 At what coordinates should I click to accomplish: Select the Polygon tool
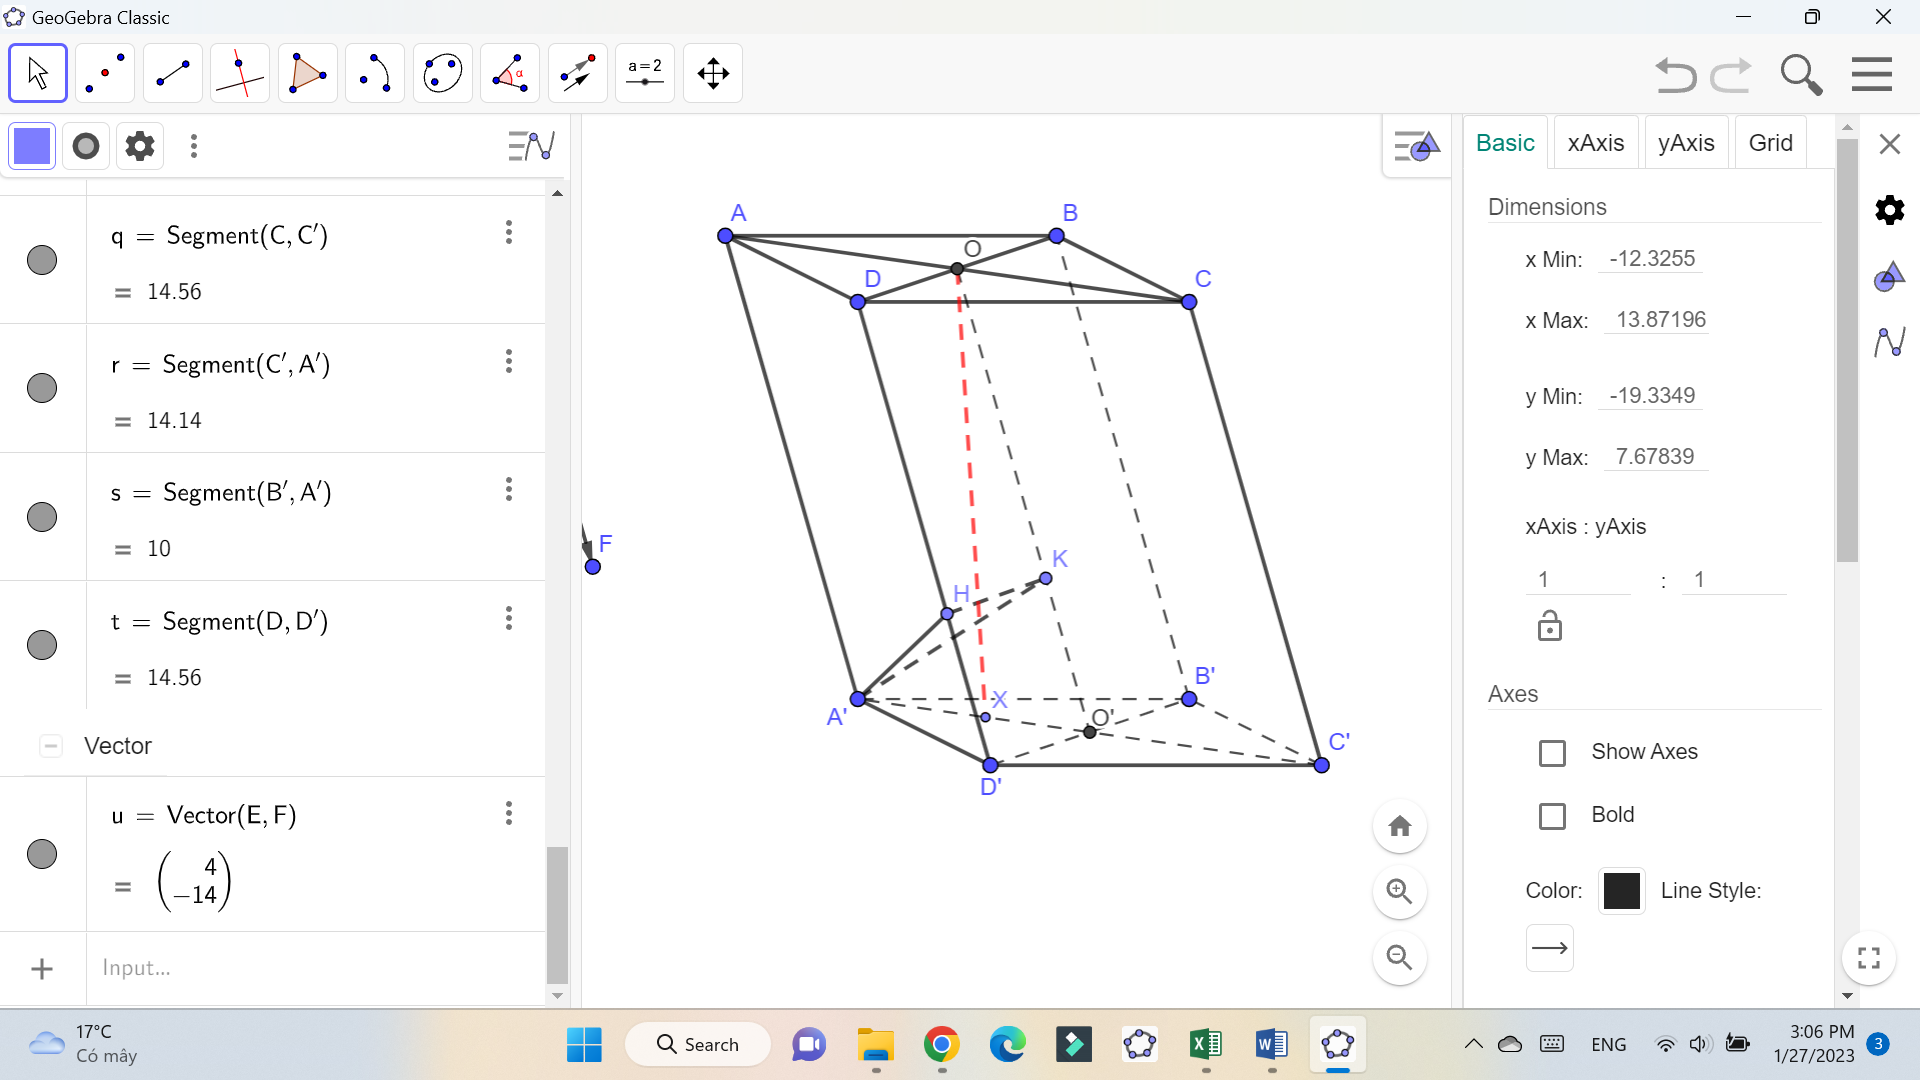point(307,73)
